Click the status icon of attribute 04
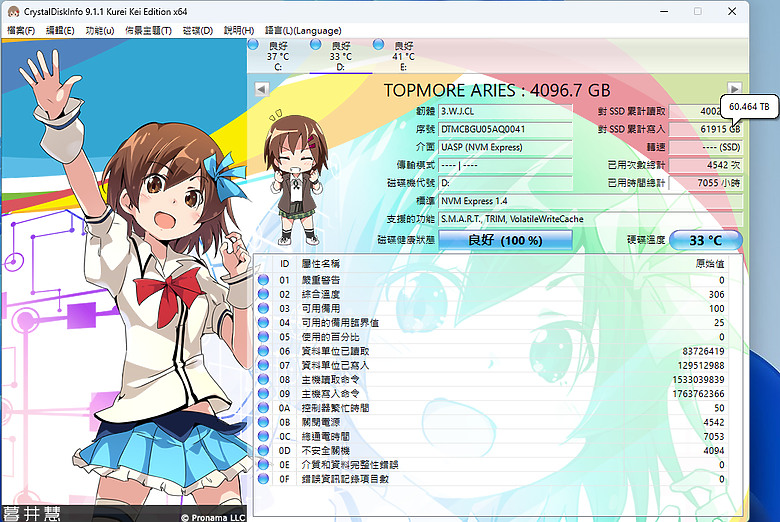 tap(263, 322)
